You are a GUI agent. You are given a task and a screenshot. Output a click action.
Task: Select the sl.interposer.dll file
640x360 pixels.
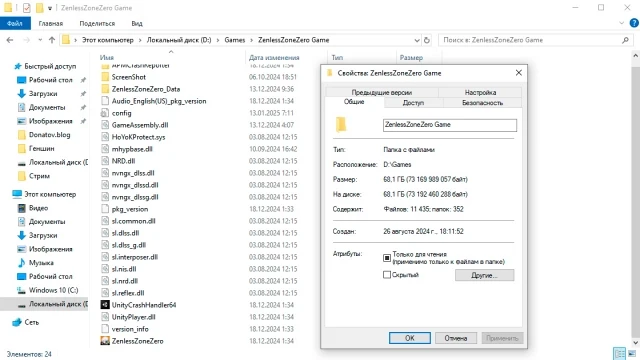[x=135, y=257]
